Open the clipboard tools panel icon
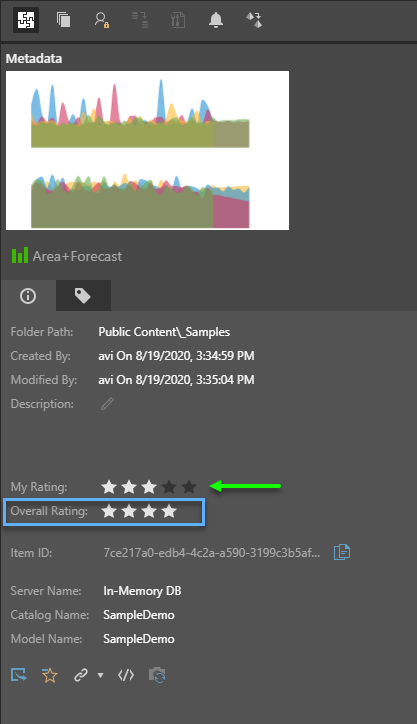The height and width of the screenshot is (724, 417). pyautogui.click(x=178, y=20)
